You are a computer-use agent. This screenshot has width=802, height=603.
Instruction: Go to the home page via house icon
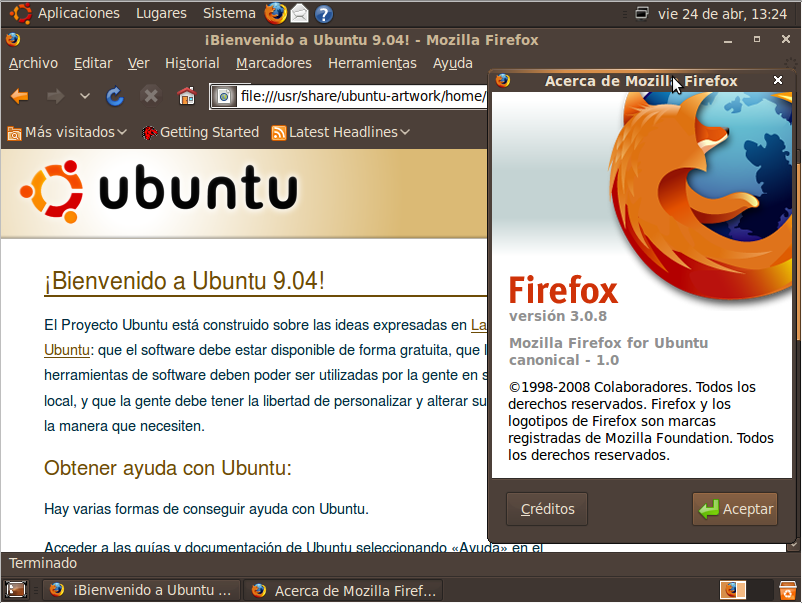coord(187,96)
